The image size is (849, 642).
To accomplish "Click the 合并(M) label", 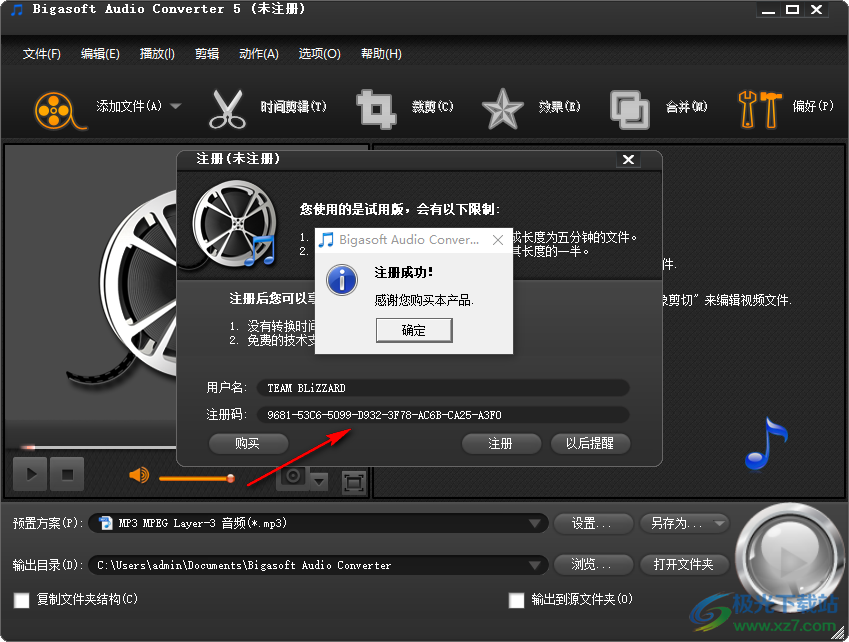I will 687,107.
